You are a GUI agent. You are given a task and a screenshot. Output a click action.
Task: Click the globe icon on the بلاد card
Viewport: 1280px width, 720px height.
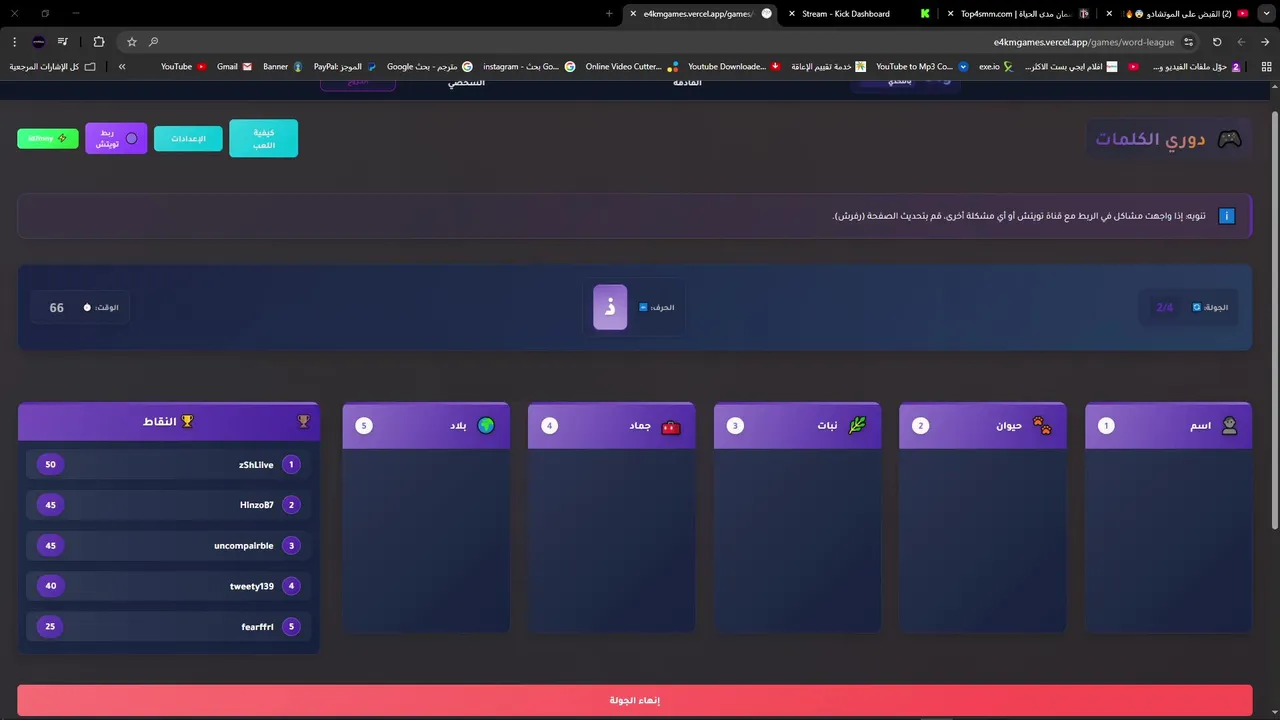point(486,426)
